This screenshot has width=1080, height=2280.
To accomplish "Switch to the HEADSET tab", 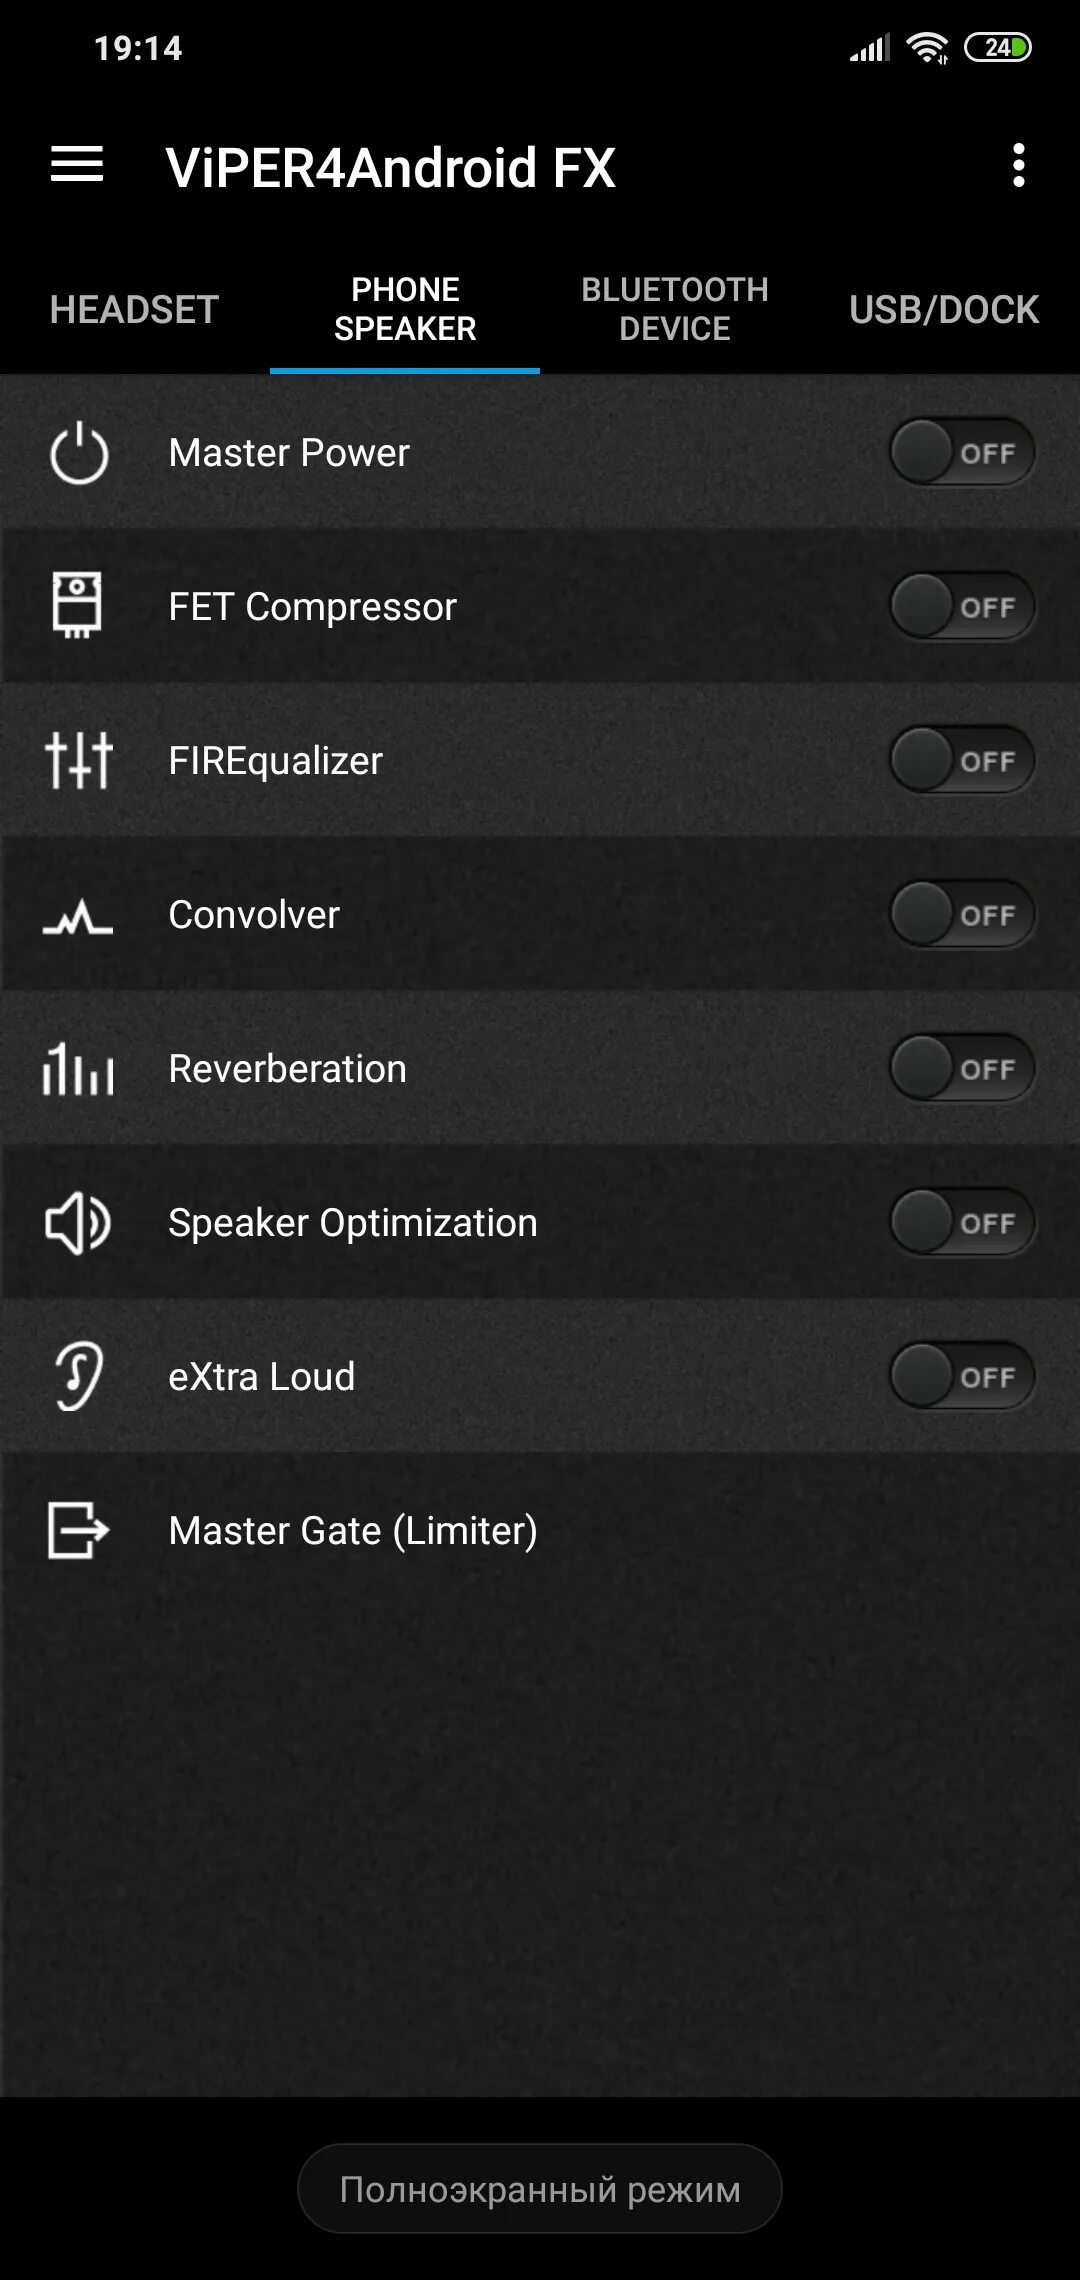I will [x=135, y=310].
